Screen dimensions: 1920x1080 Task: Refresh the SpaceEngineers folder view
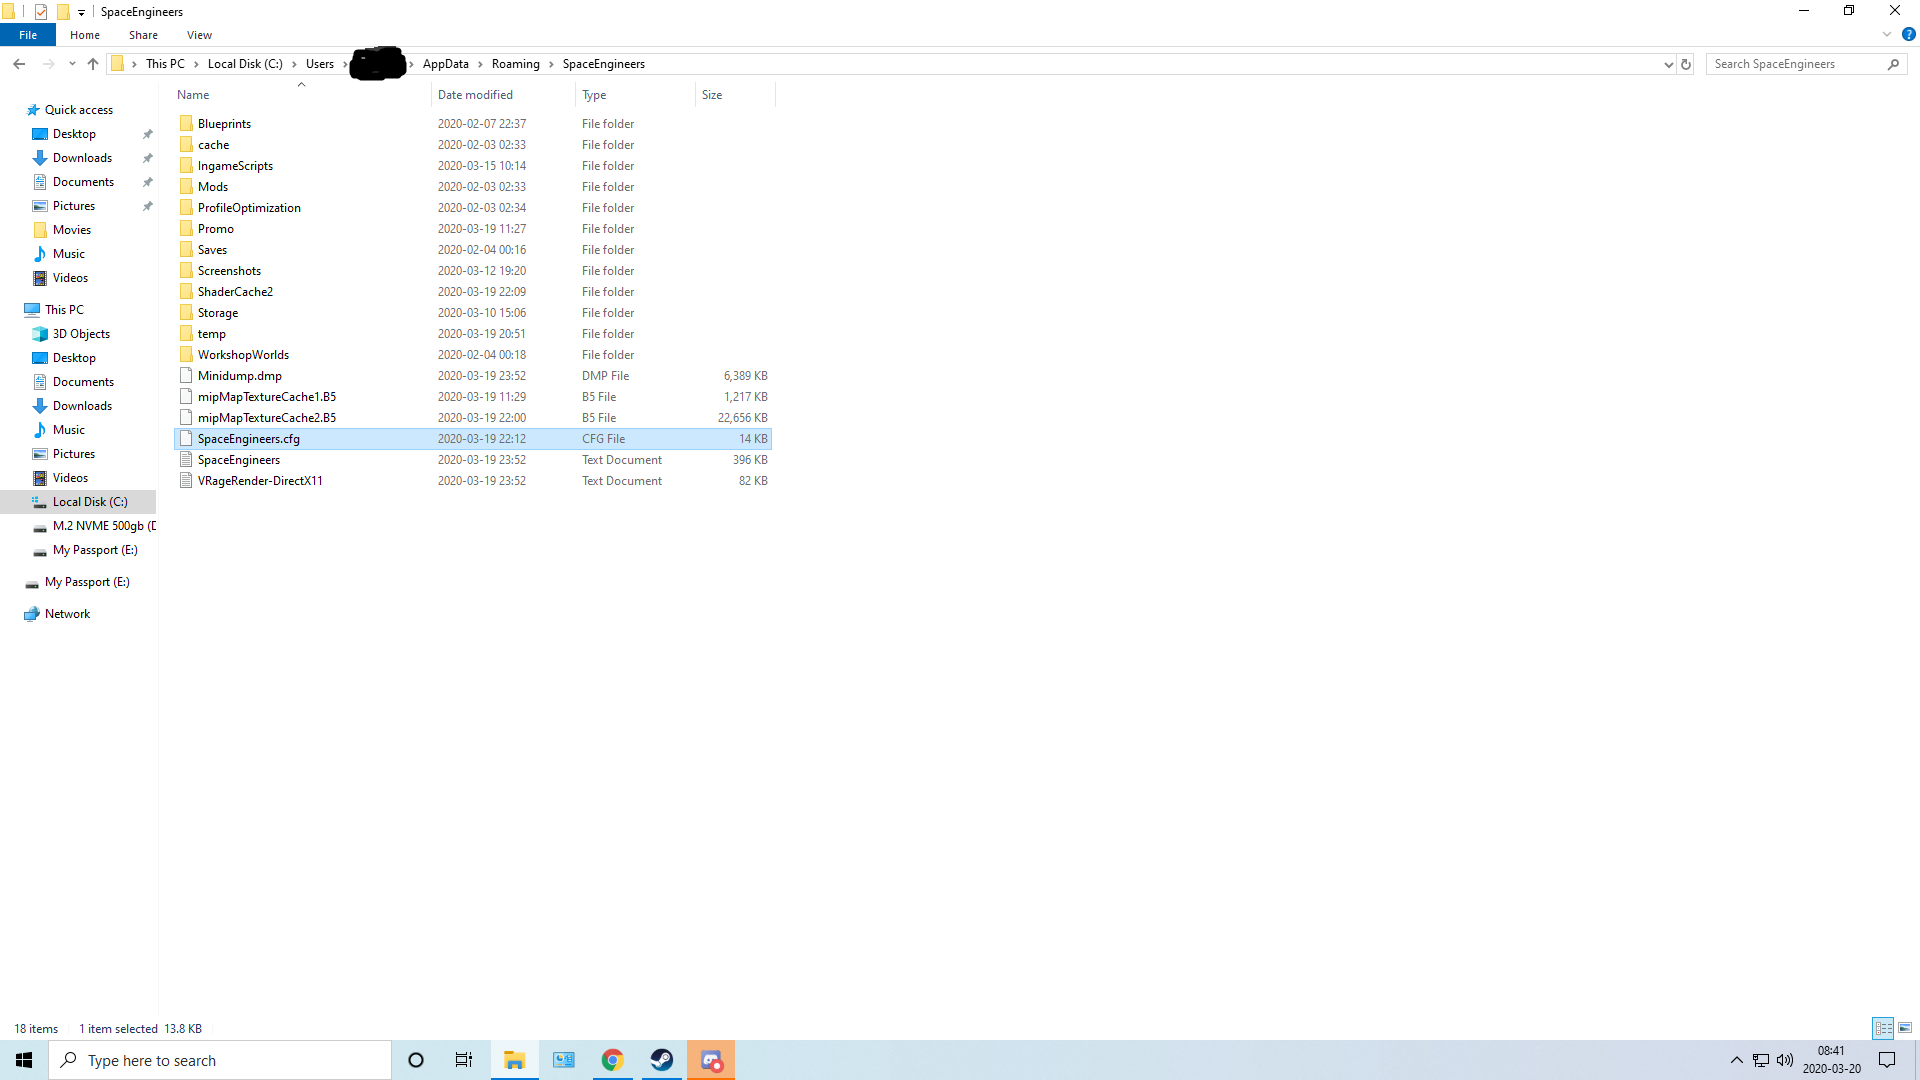[1686, 64]
